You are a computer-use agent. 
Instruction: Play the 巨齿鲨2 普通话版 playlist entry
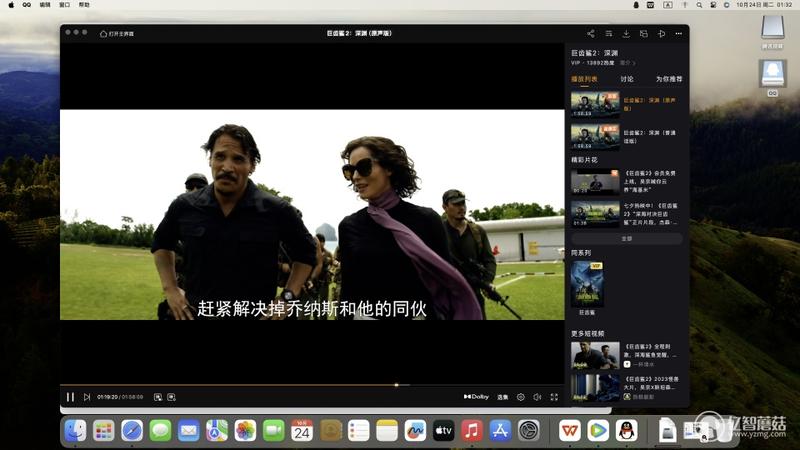click(627, 137)
